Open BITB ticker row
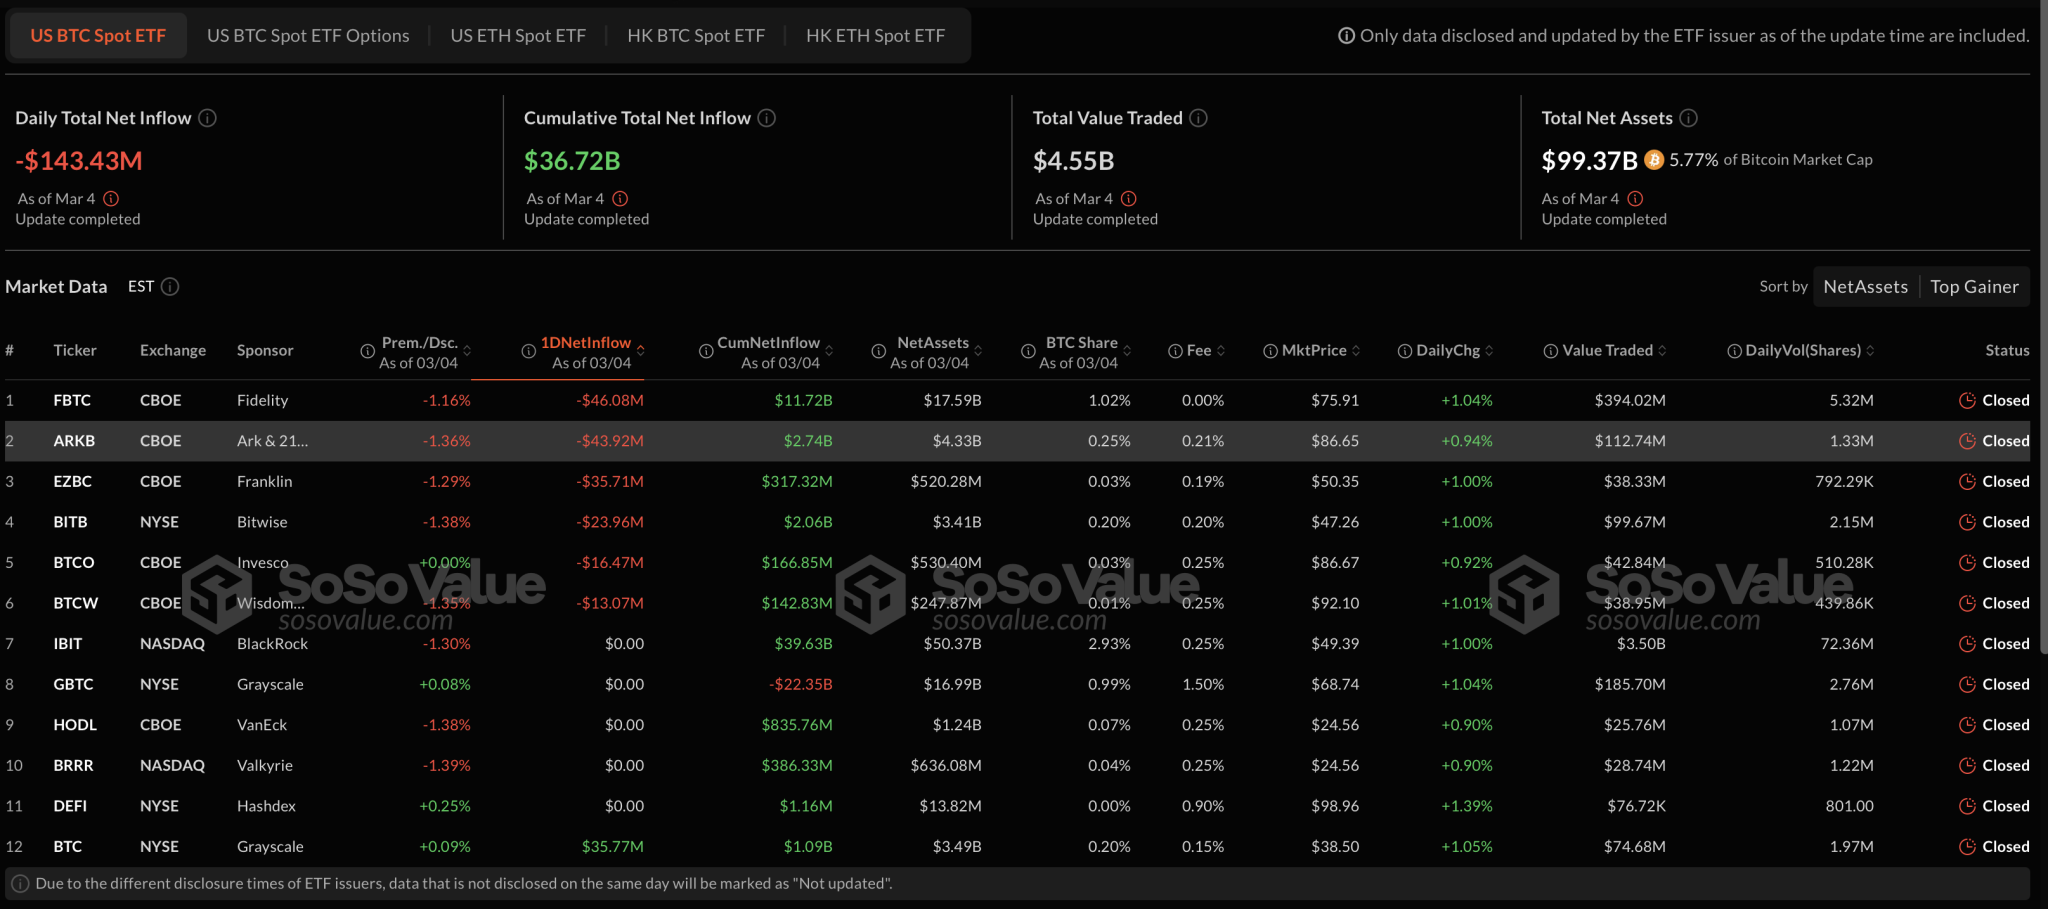This screenshot has height=909, width=2048. (x=1017, y=522)
